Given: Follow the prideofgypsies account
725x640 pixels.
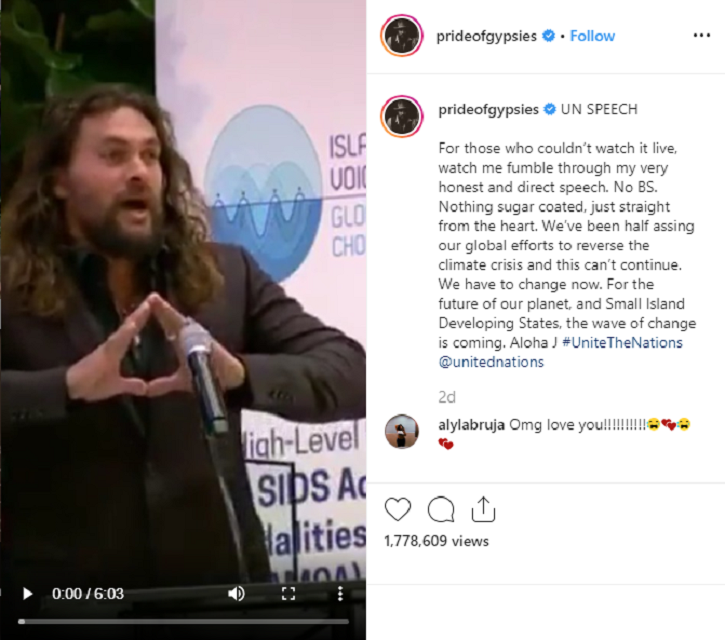Looking at the screenshot, I should (x=592, y=36).
